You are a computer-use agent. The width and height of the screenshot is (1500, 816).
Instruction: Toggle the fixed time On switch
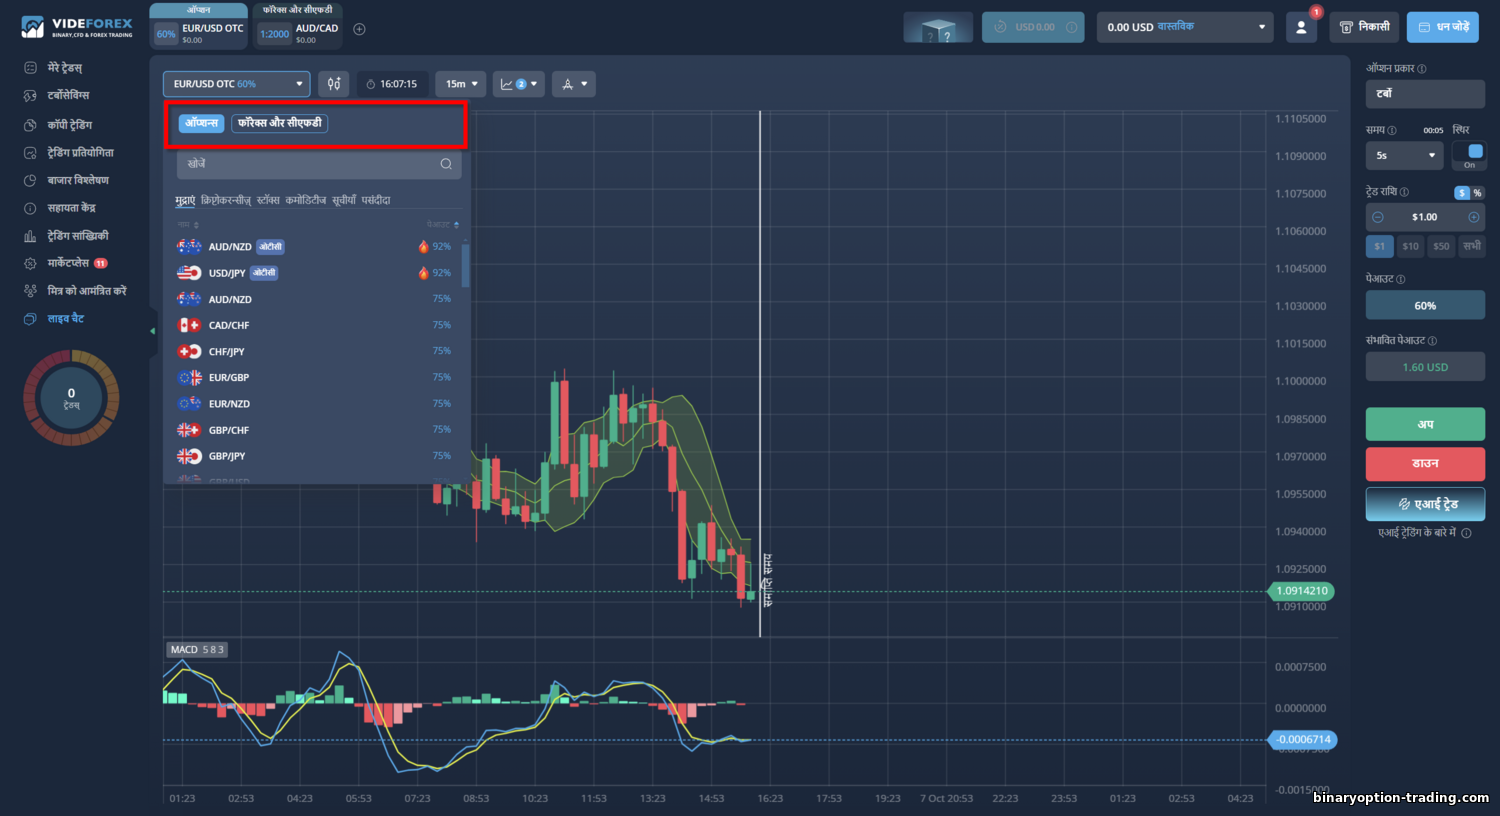1470,155
